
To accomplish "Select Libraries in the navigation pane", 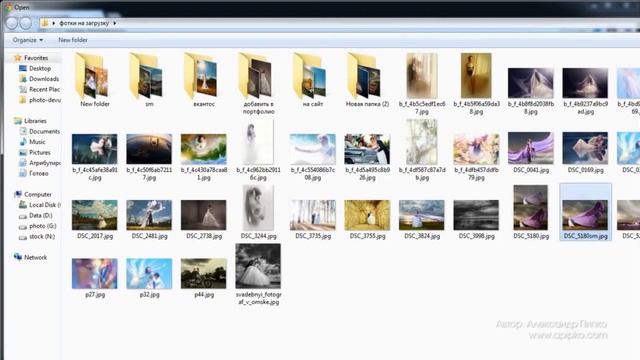I will pos(35,121).
